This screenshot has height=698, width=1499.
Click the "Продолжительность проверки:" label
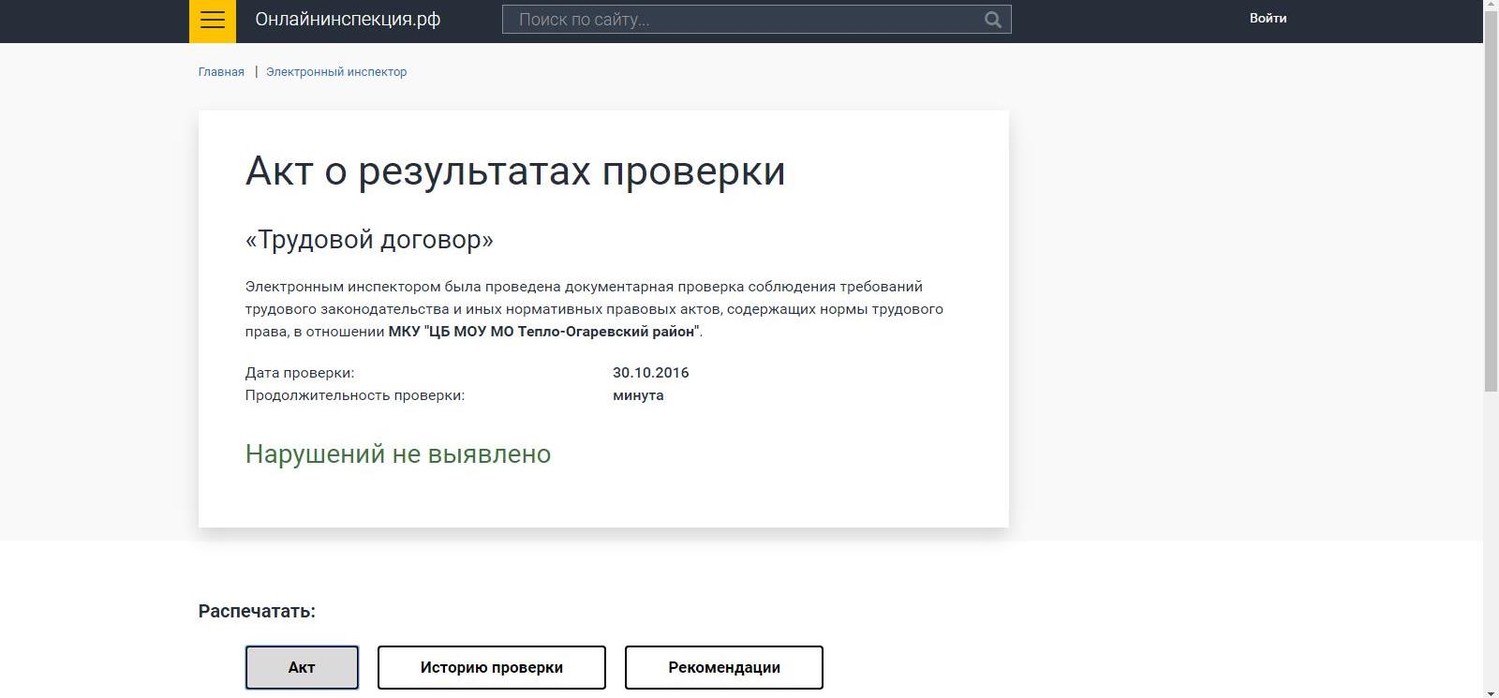355,395
